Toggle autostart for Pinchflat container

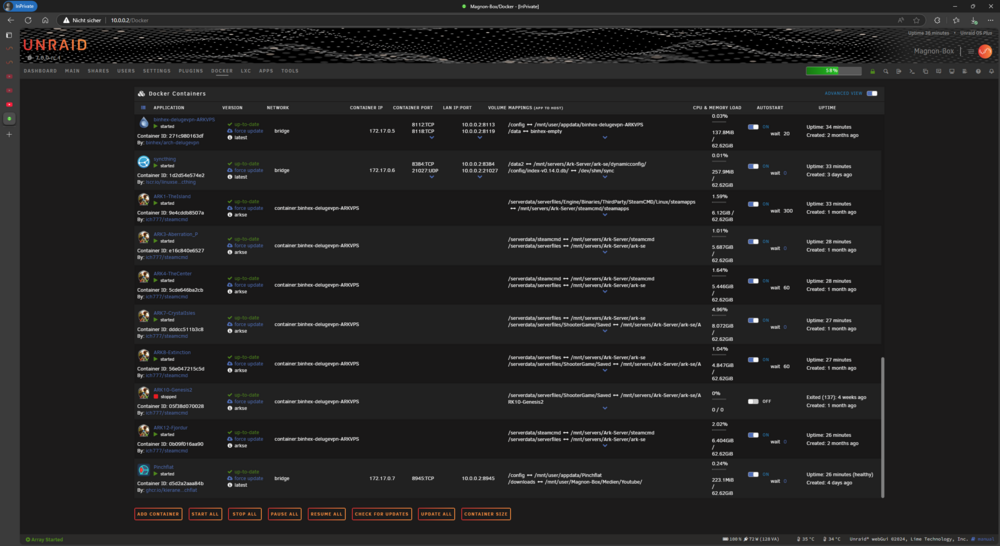click(x=753, y=475)
